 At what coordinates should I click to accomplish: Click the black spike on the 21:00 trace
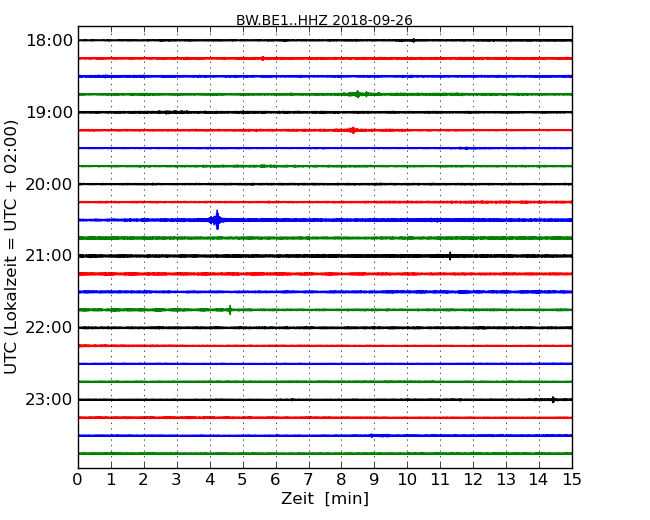pyautogui.click(x=450, y=256)
